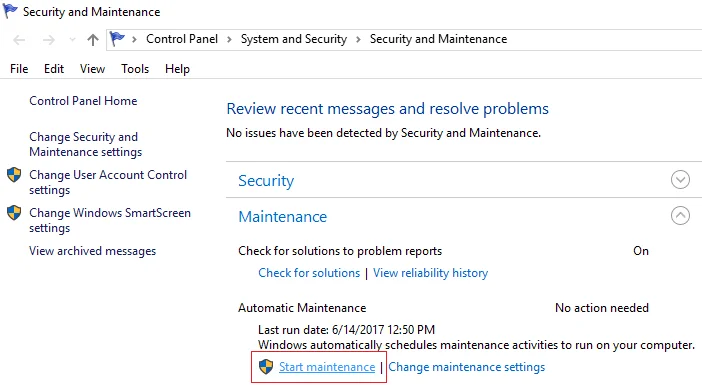Click shield icon beside Windows SmartScreen
Image resolution: width=702 pixels, height=391 pixels.
tap(14, 213)
